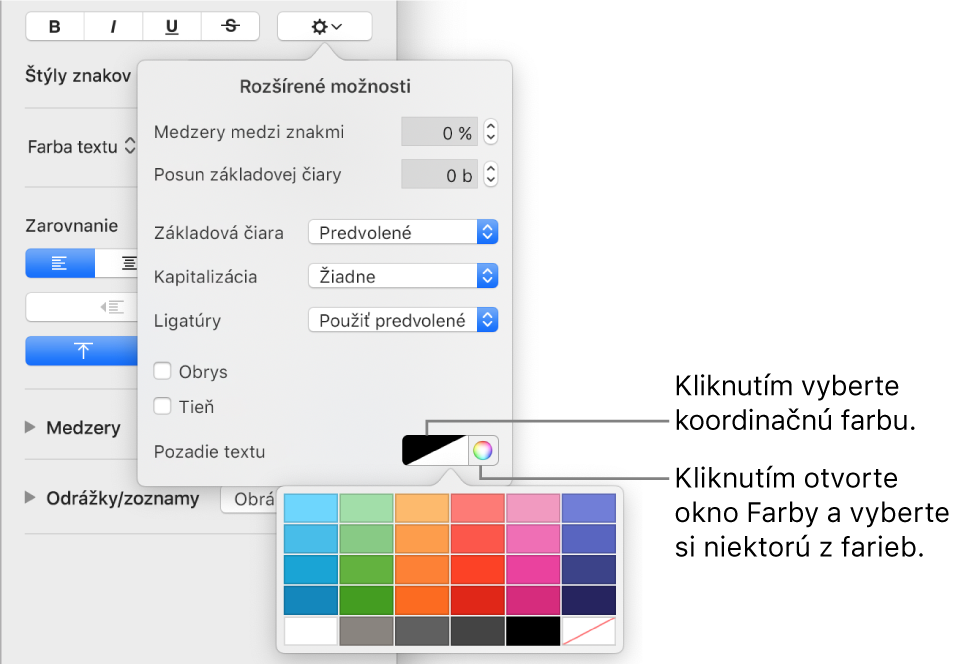The image size is (955, 665).
Task: Pick the fourth-row dark red swatch
Action: click(478, 600)
